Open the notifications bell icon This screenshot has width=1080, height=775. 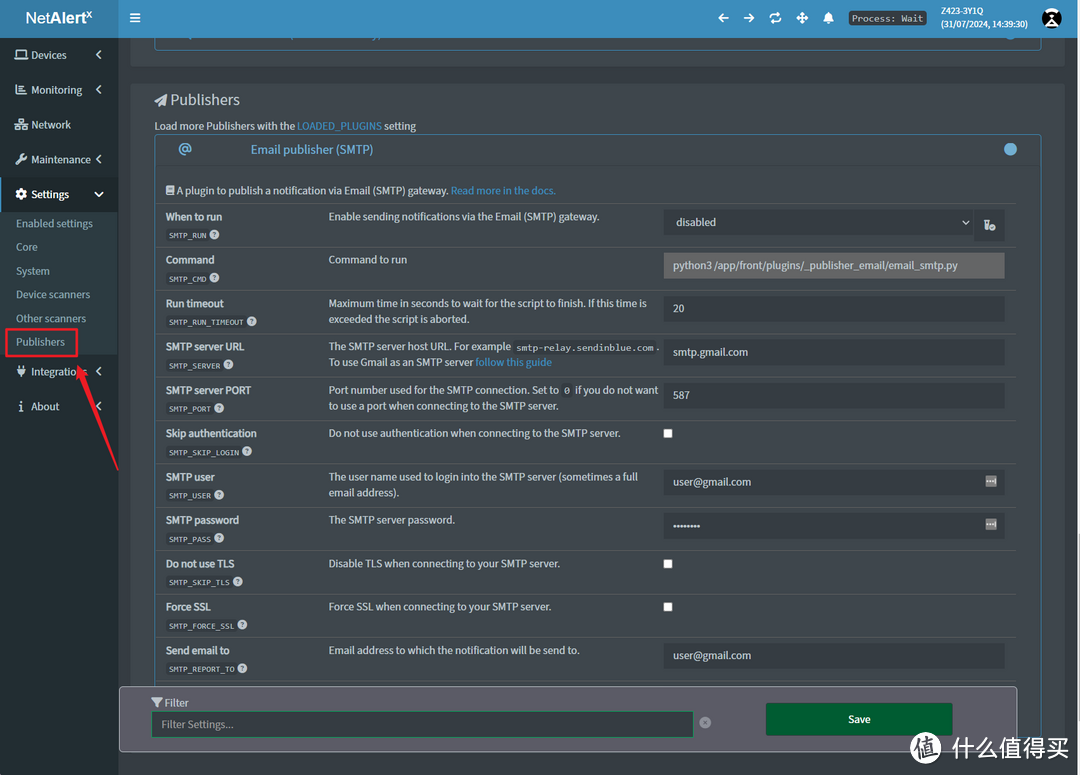(828, 18)
